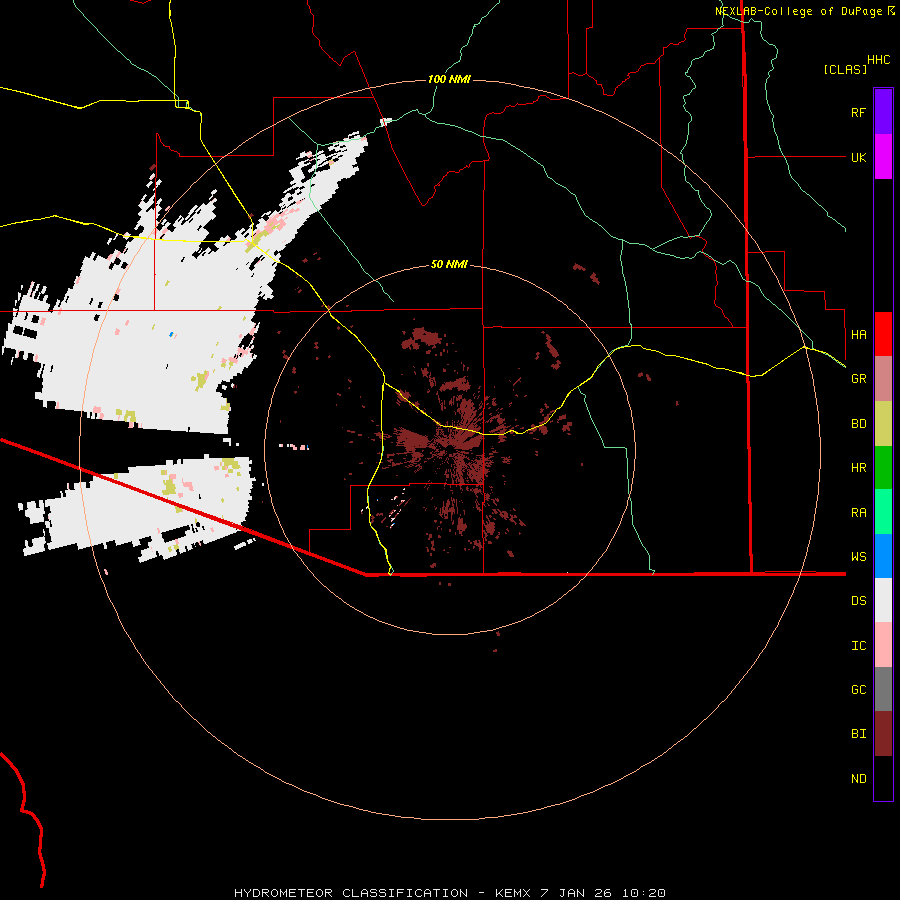Click the 10:20 timestamp
This screenshot has width=900, height=900.
[x=642, y=893]
